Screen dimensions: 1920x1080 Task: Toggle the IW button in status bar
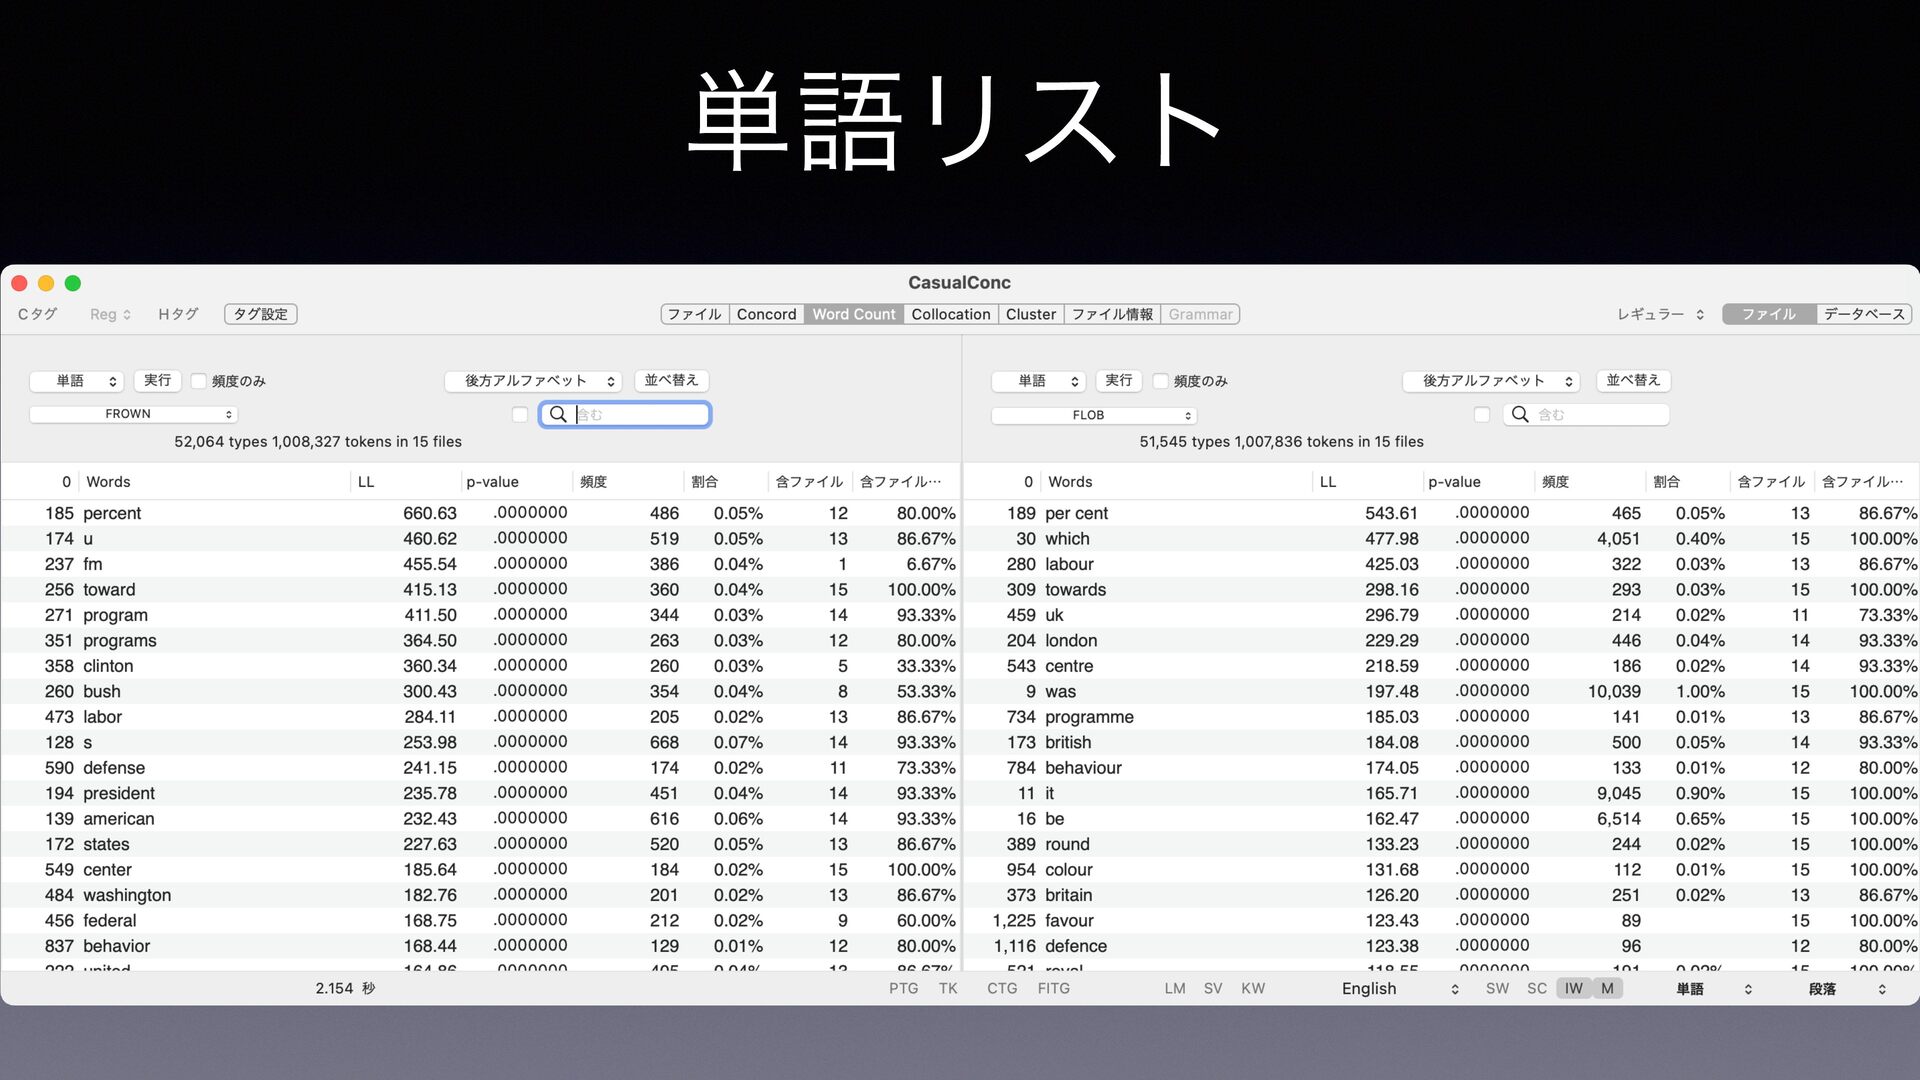[1573, 988]
